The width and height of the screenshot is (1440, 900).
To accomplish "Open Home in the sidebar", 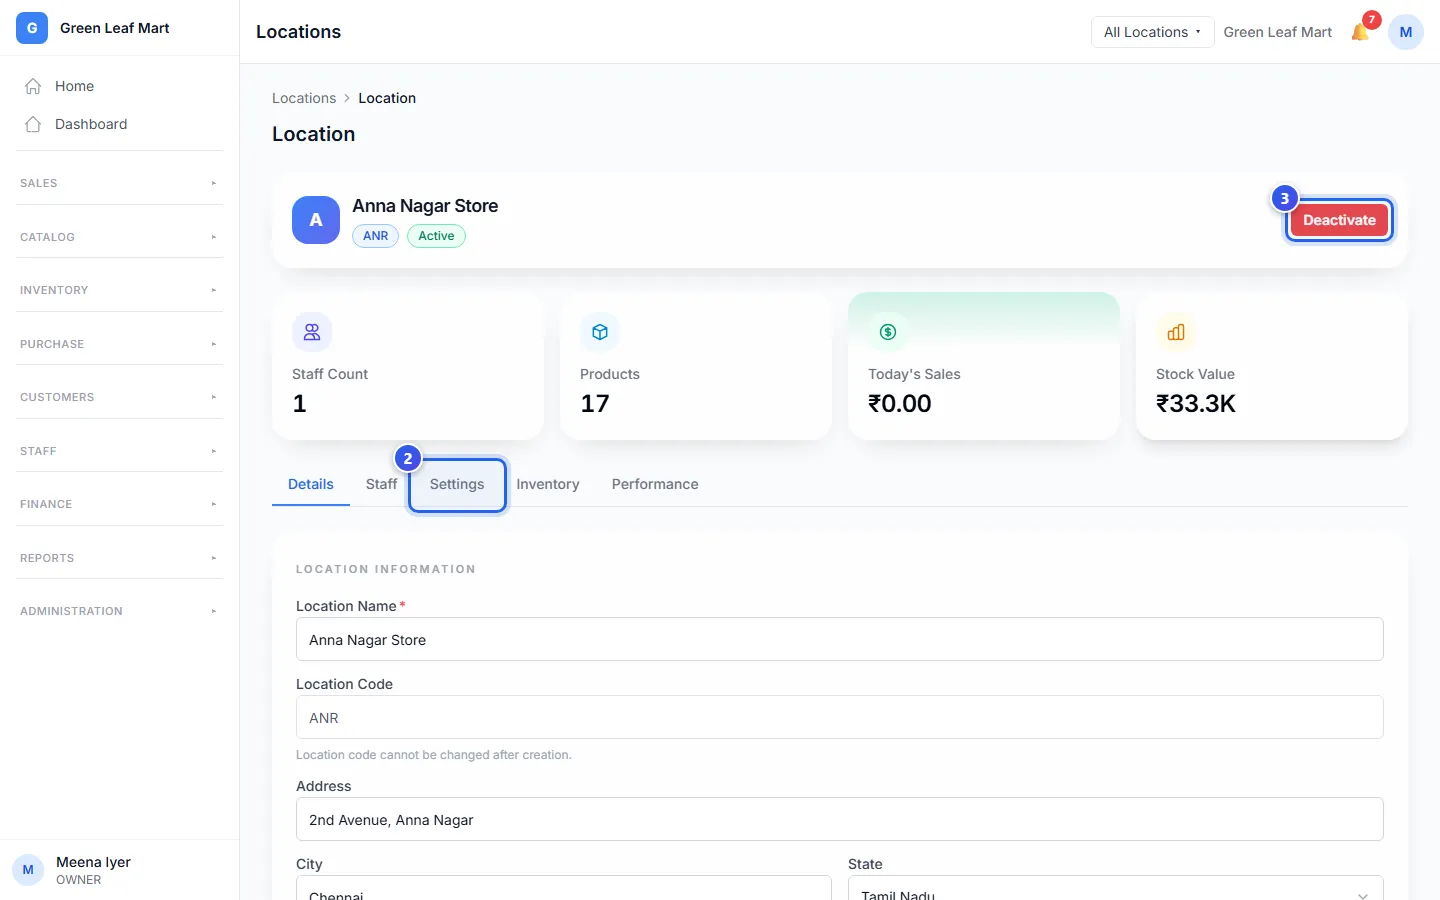I will (x=120, y=86).
